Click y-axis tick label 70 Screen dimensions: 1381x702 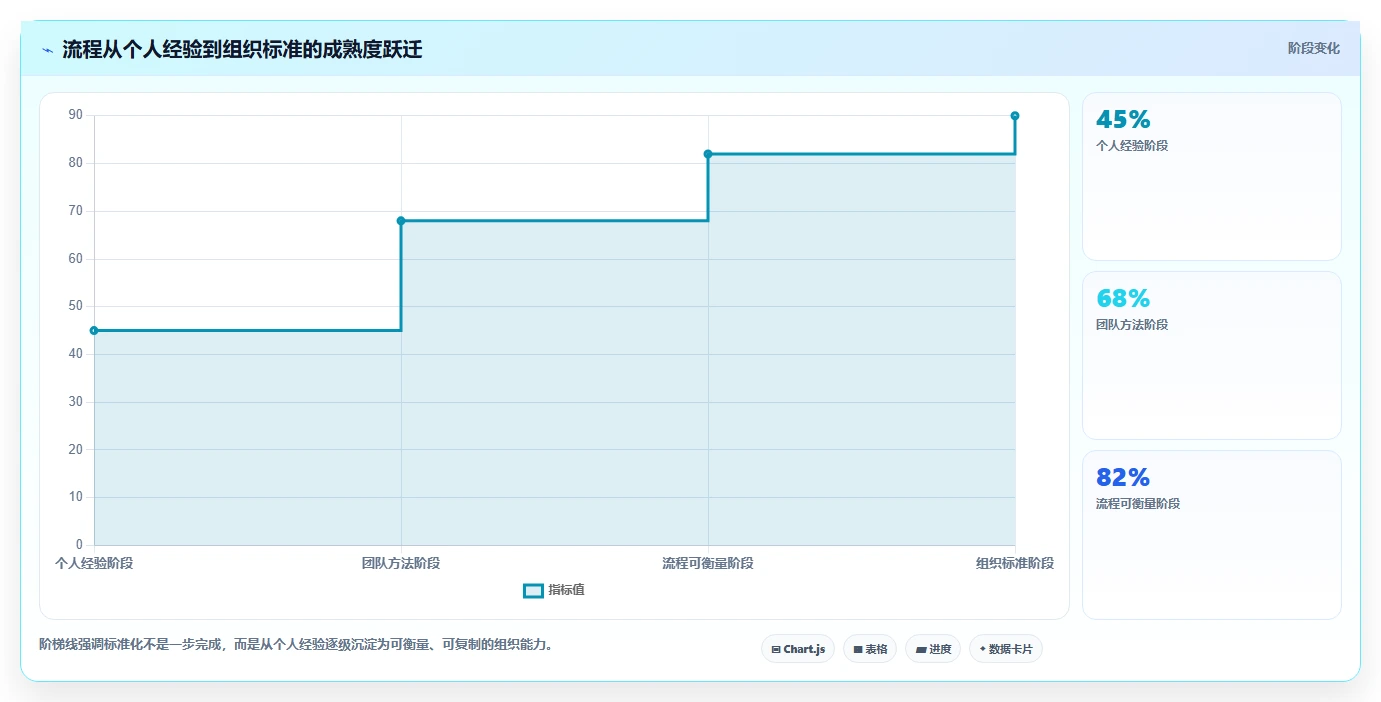[76, 211]
